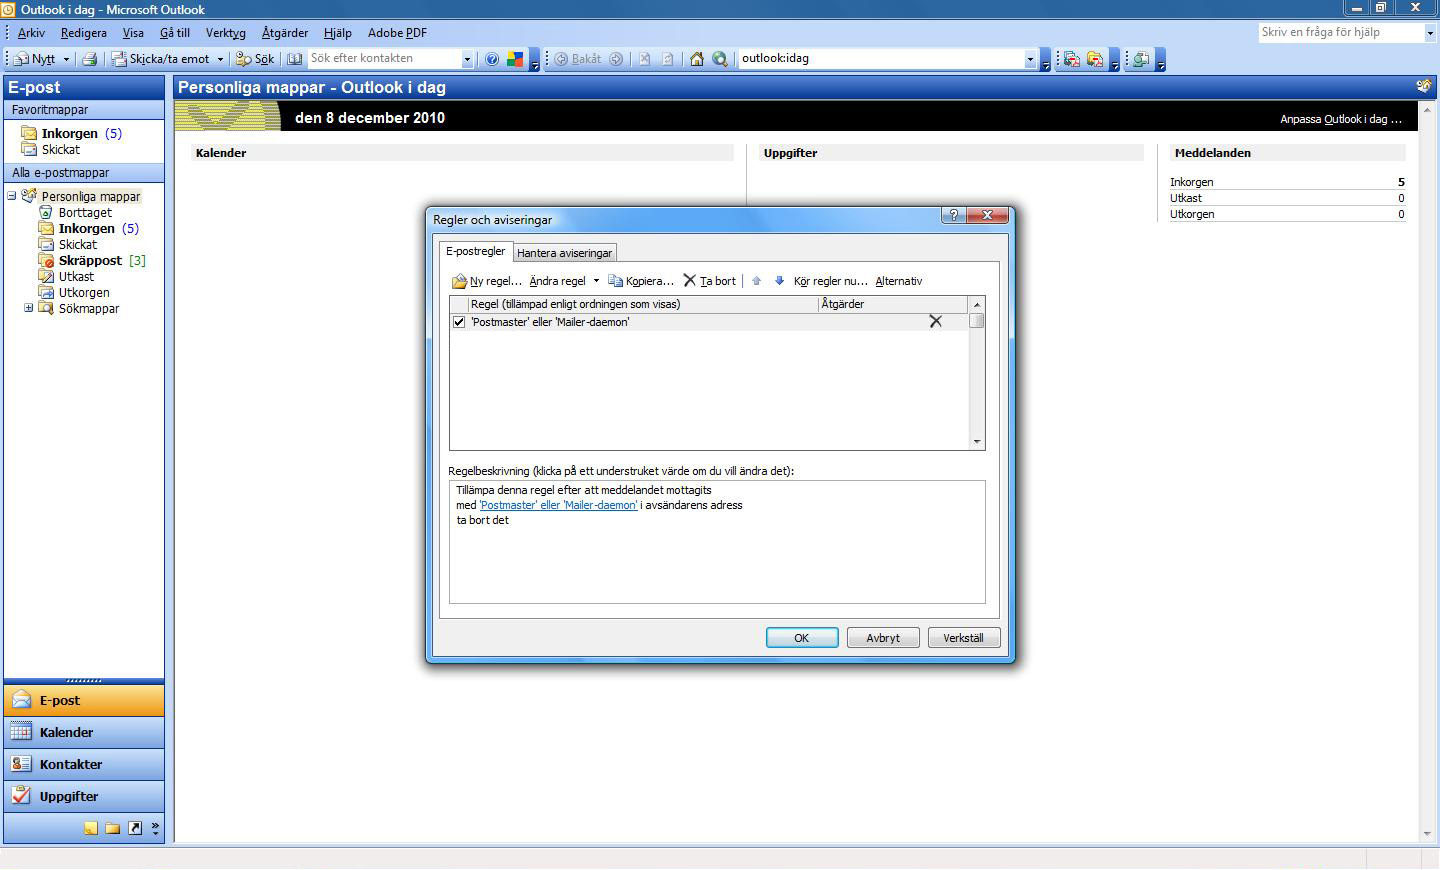
Task: Click the forward arrow next to Bakåt
Action: [616, 59]
